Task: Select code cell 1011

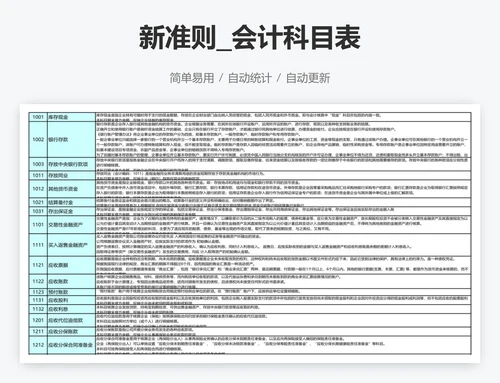Action: pos(38,175)
